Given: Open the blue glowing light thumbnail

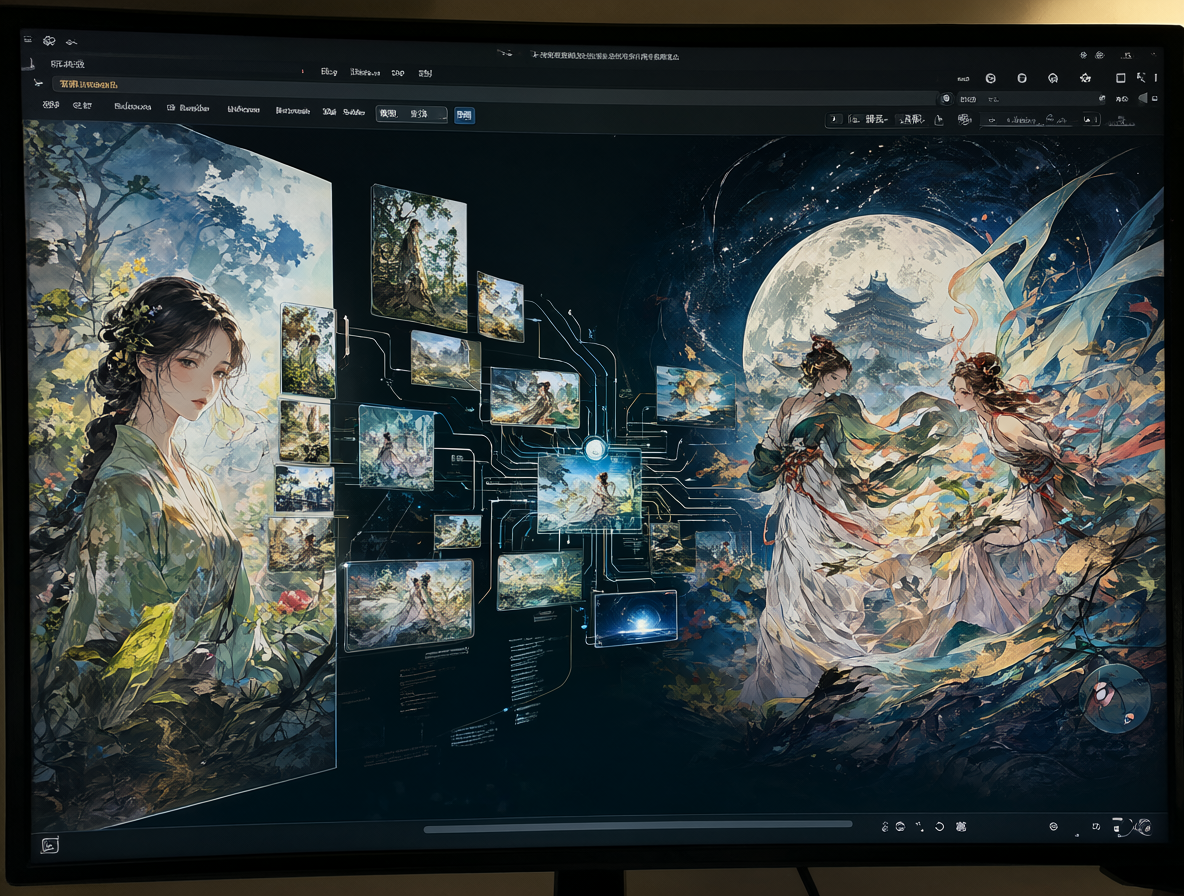Looking at the screenshot, I should pos(635,619).
